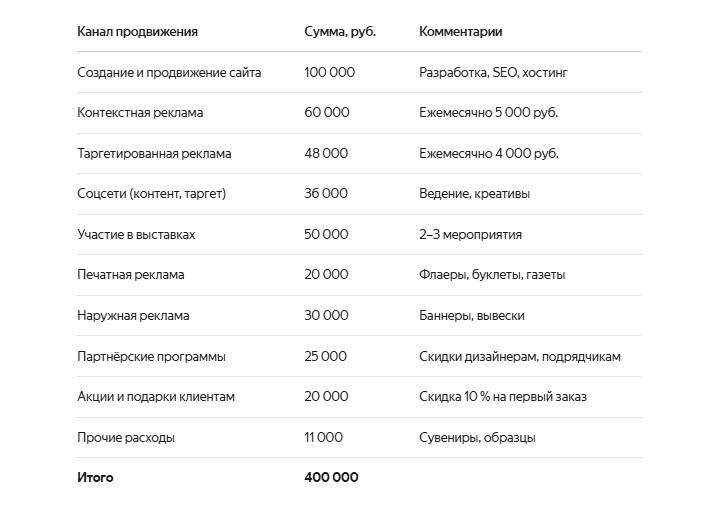This screenshot has height=507, width=720.
Task: Click the 'Канал продвижения' column header
Action: [x=137, y=32]
